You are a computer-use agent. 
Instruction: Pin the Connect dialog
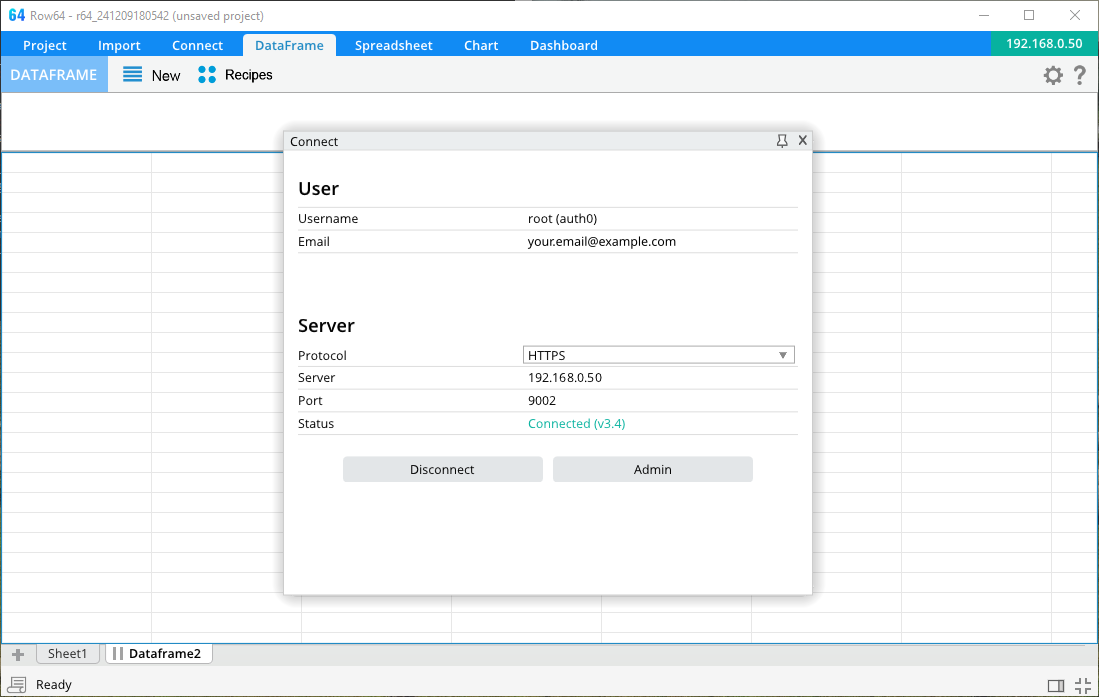coord(782,141)
